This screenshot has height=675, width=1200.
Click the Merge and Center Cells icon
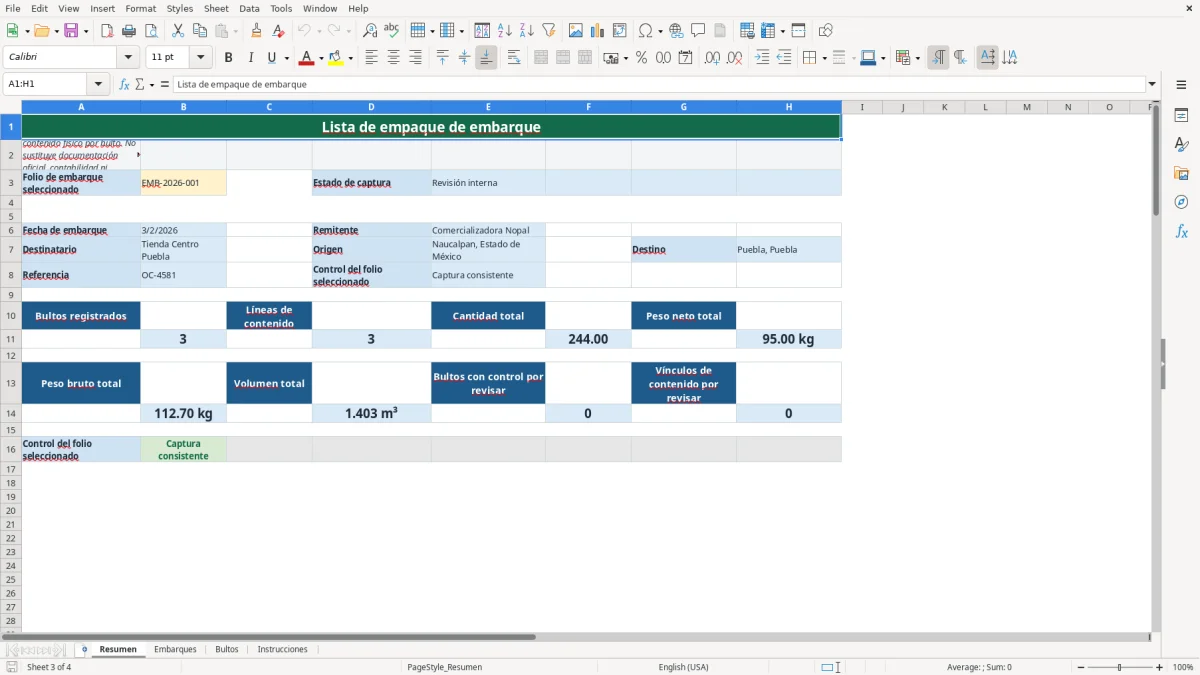[541, 58]
